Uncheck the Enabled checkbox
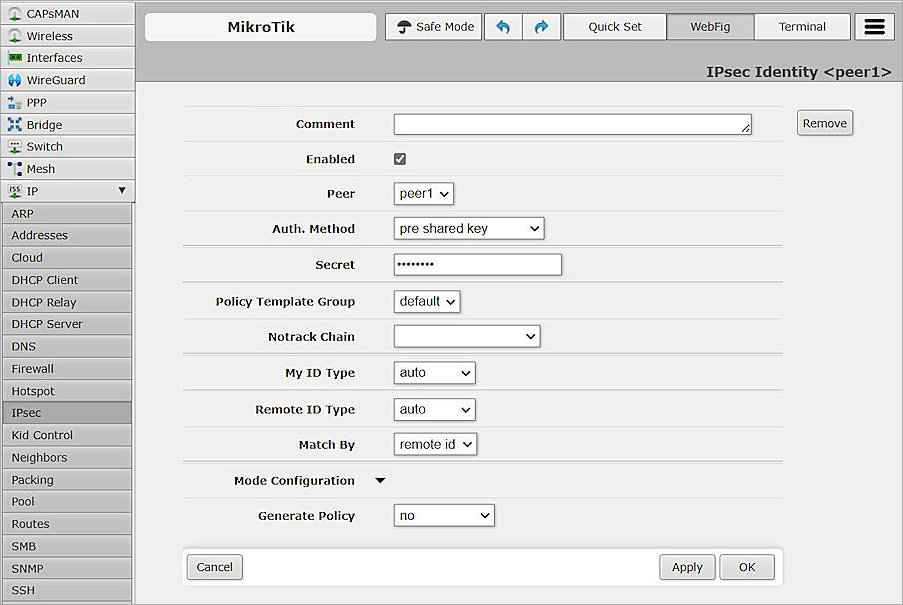The width and height of the screenshot is (903, 605). tap(400, 159)
